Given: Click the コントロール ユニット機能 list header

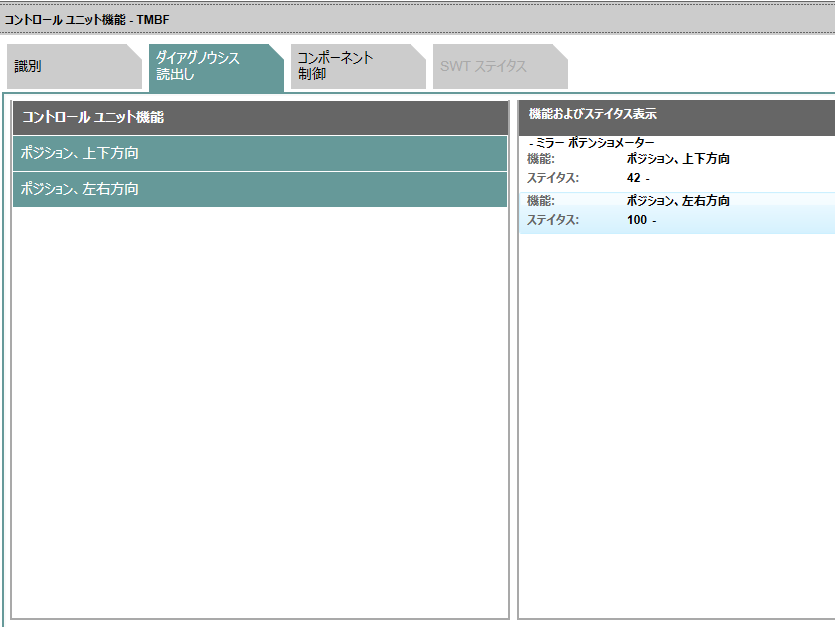Looking at the screenshot, I should click(260, 118).
